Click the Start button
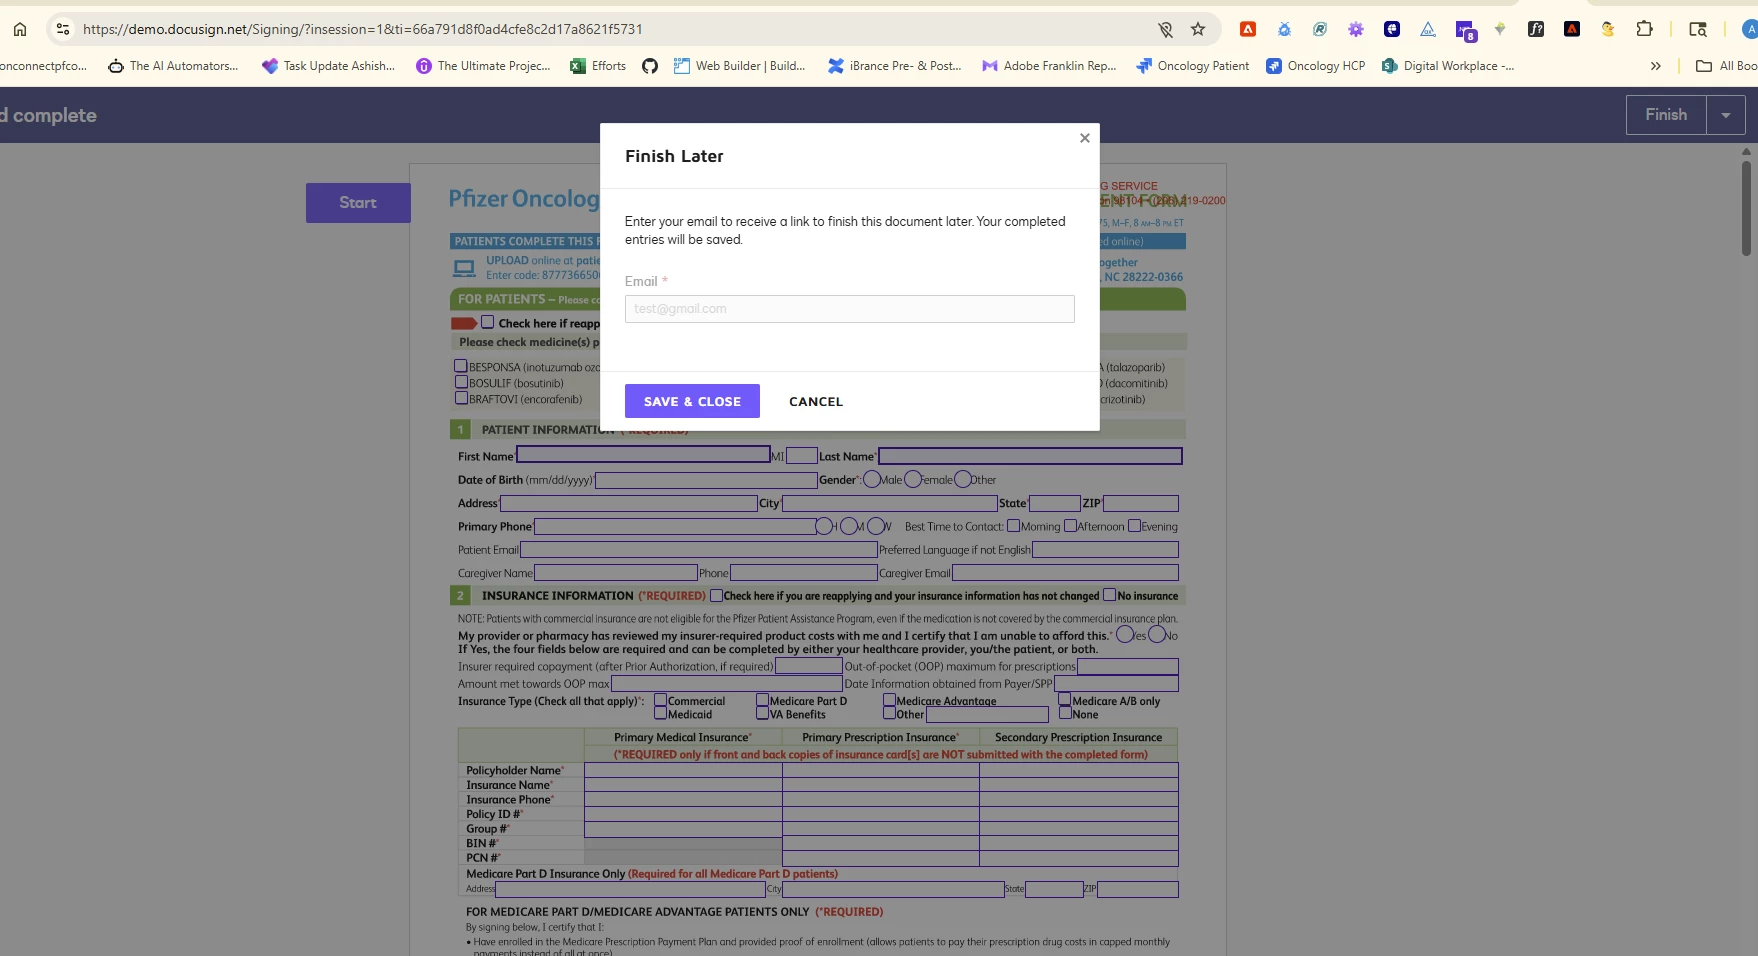The width and height of the screenshot is (1758, 956). pos(358,203)
